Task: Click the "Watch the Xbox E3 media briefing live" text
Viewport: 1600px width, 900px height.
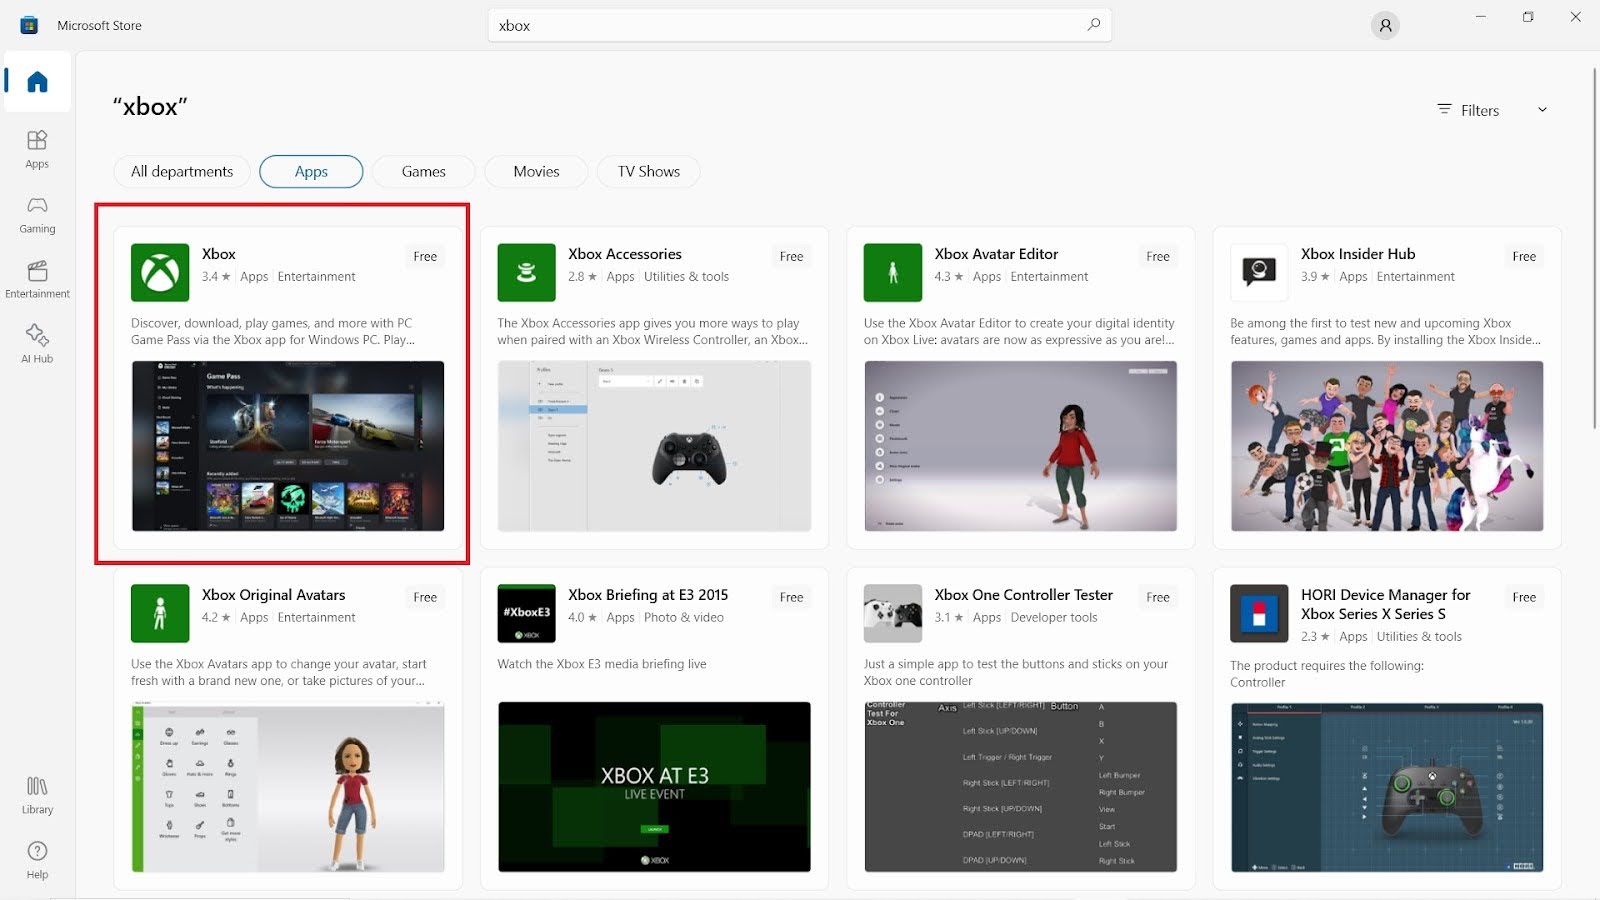Action: click(602, 664)
